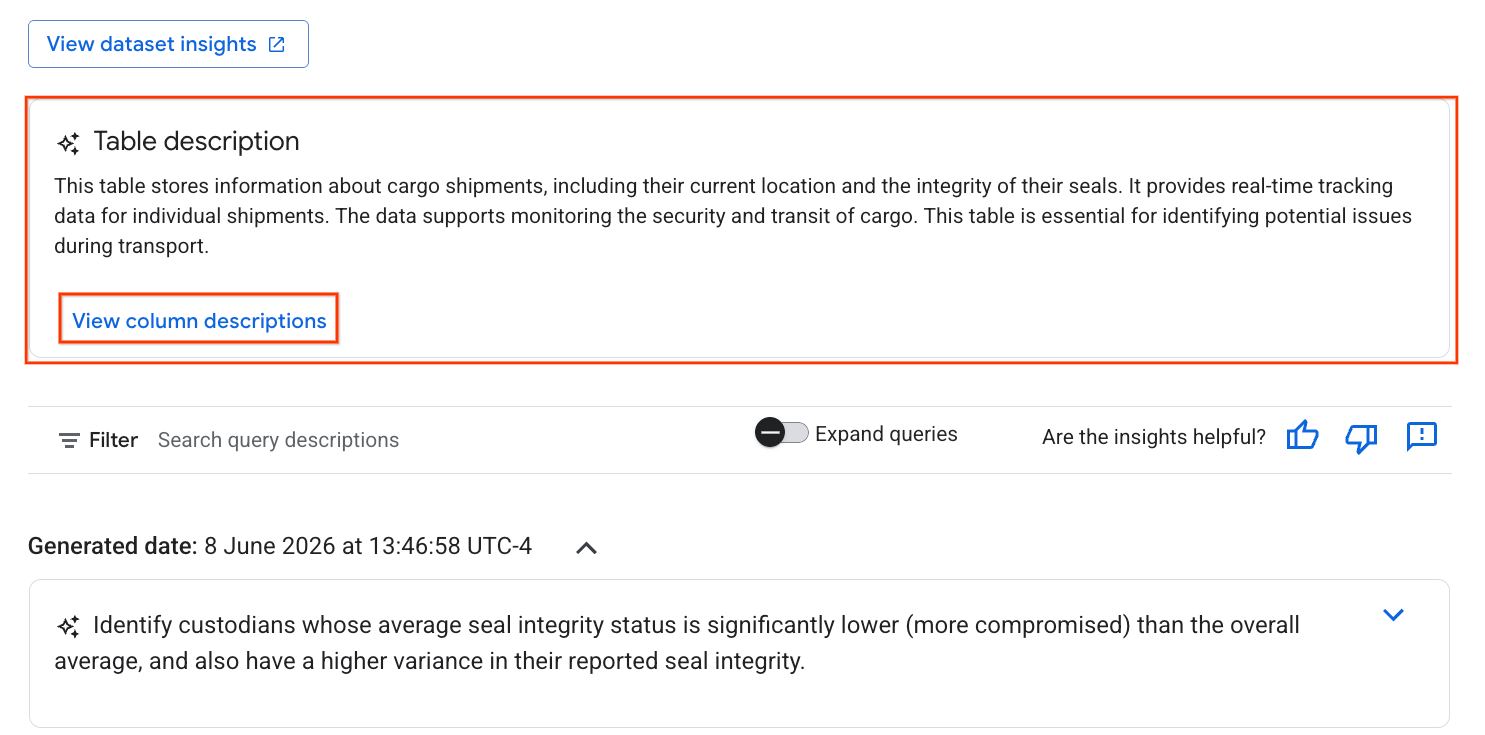Select the custodians query card text
1485x735 pixels.
click(676, 643)
